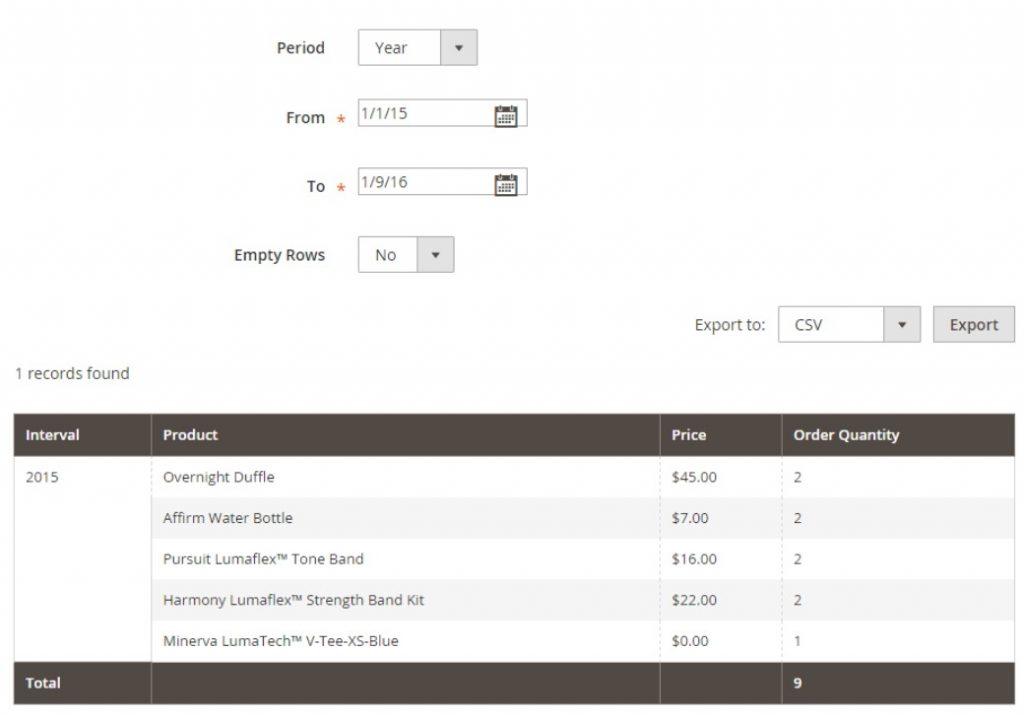The height and width of the screenshot is (716, 1024).
Task: Click the Empty Rows dropdown arrow
Action: [x=436, y=254]
